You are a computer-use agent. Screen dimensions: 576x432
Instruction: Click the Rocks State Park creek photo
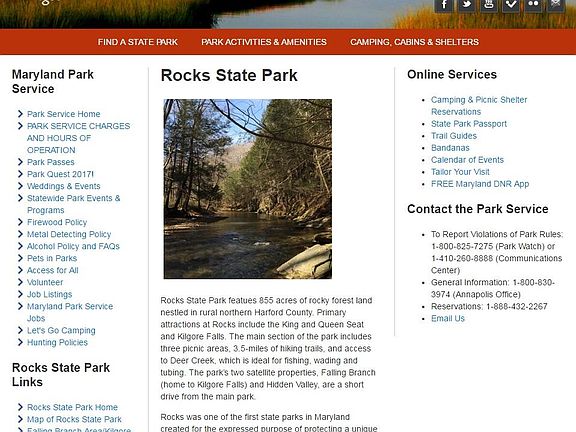248,189
